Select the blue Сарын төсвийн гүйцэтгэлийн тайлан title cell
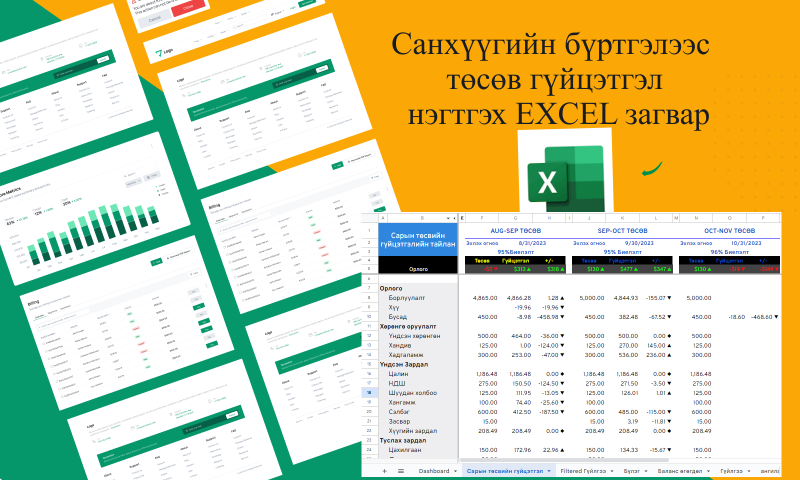Viewport: 800px width, 480px height. click(x=418, y=240)
